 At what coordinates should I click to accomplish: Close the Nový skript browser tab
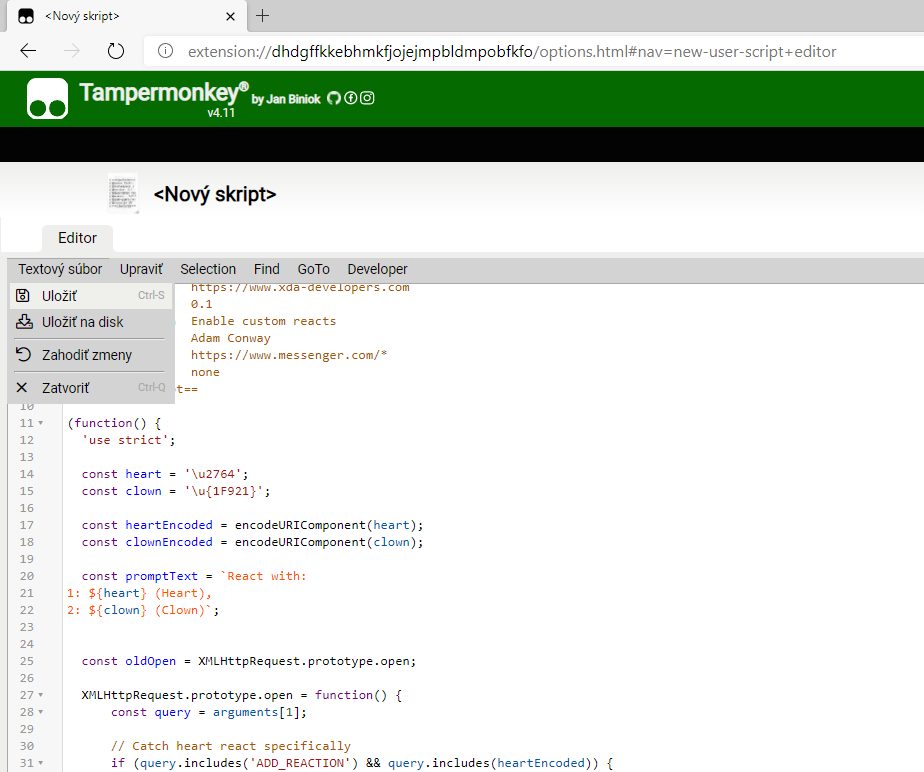[230, 17]
